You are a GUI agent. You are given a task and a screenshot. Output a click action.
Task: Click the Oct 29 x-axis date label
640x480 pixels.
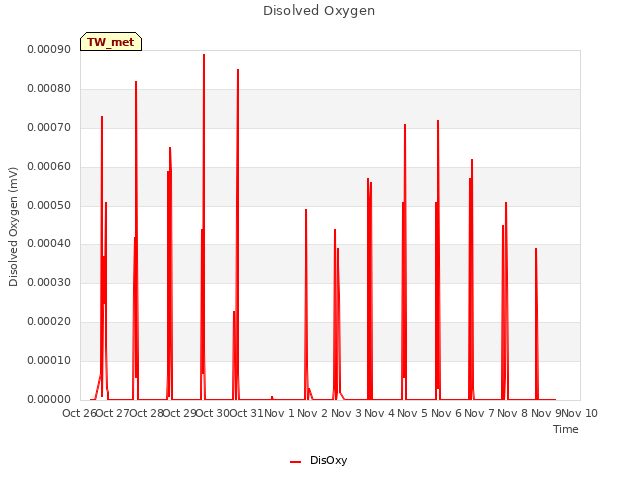(180, 413)
